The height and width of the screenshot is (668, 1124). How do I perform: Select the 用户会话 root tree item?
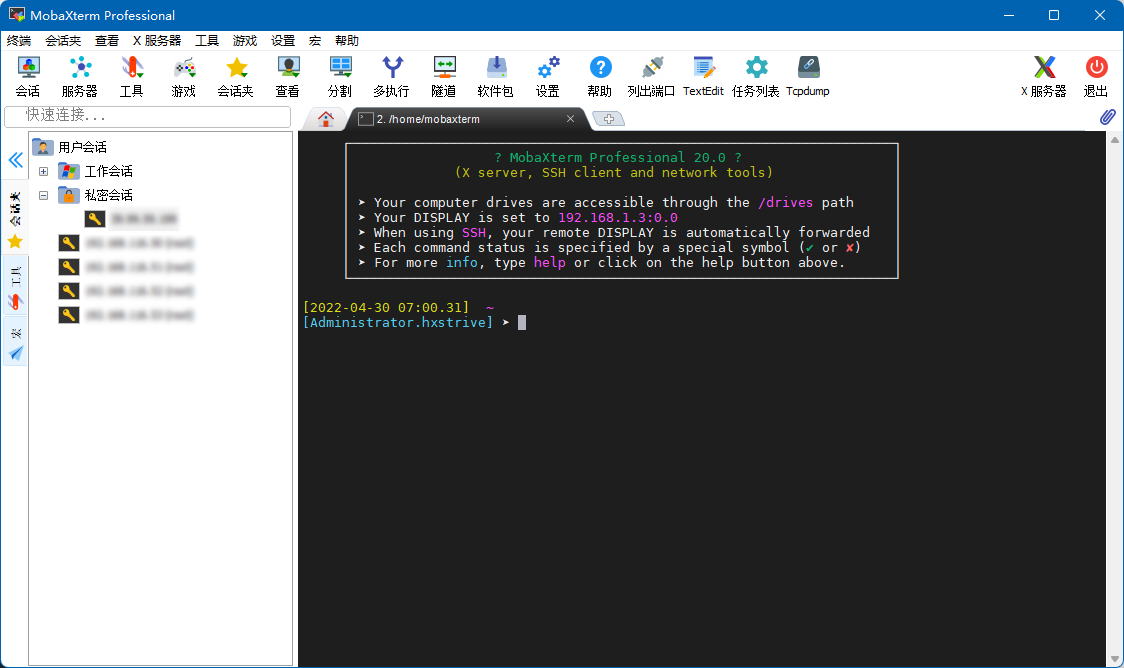click(x=82, y=148)
